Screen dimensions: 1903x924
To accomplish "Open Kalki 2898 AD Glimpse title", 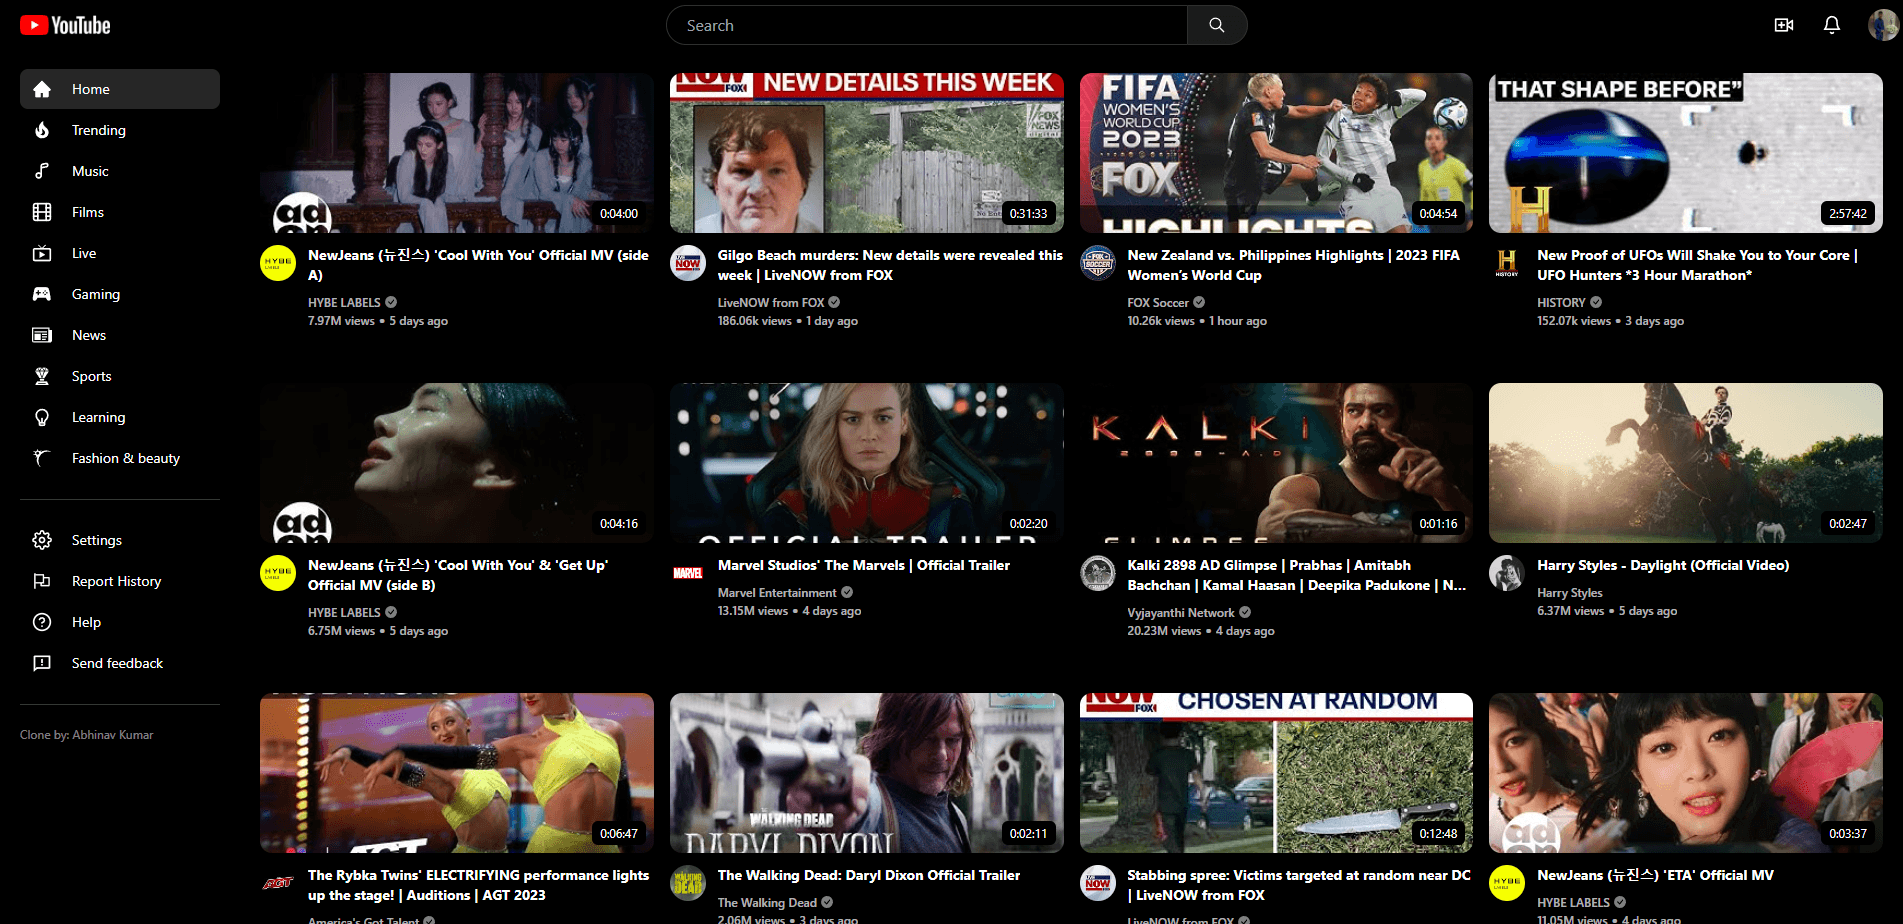I will [1297, 575].
